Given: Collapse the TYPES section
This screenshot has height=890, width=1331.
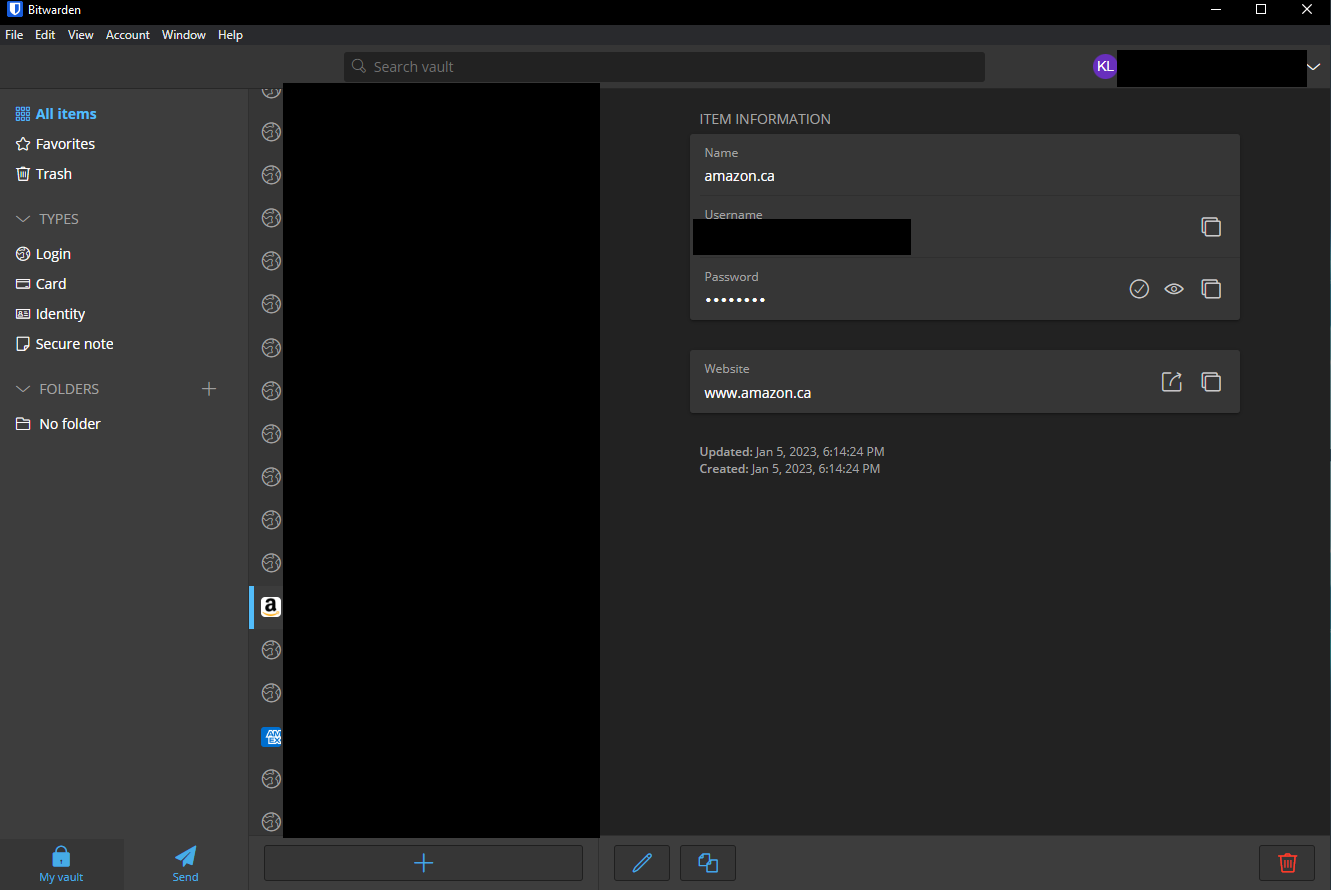Looking at the screenshot, I should tap(47, 219).
